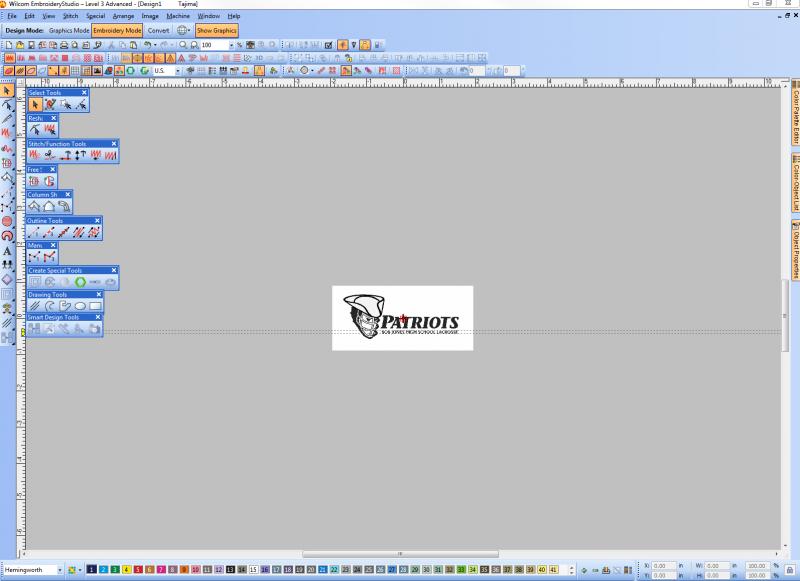Screen dimensions: 800x581
Task: Toggle the grid display icon in the view toolbar
Action: tap(75, 70)
